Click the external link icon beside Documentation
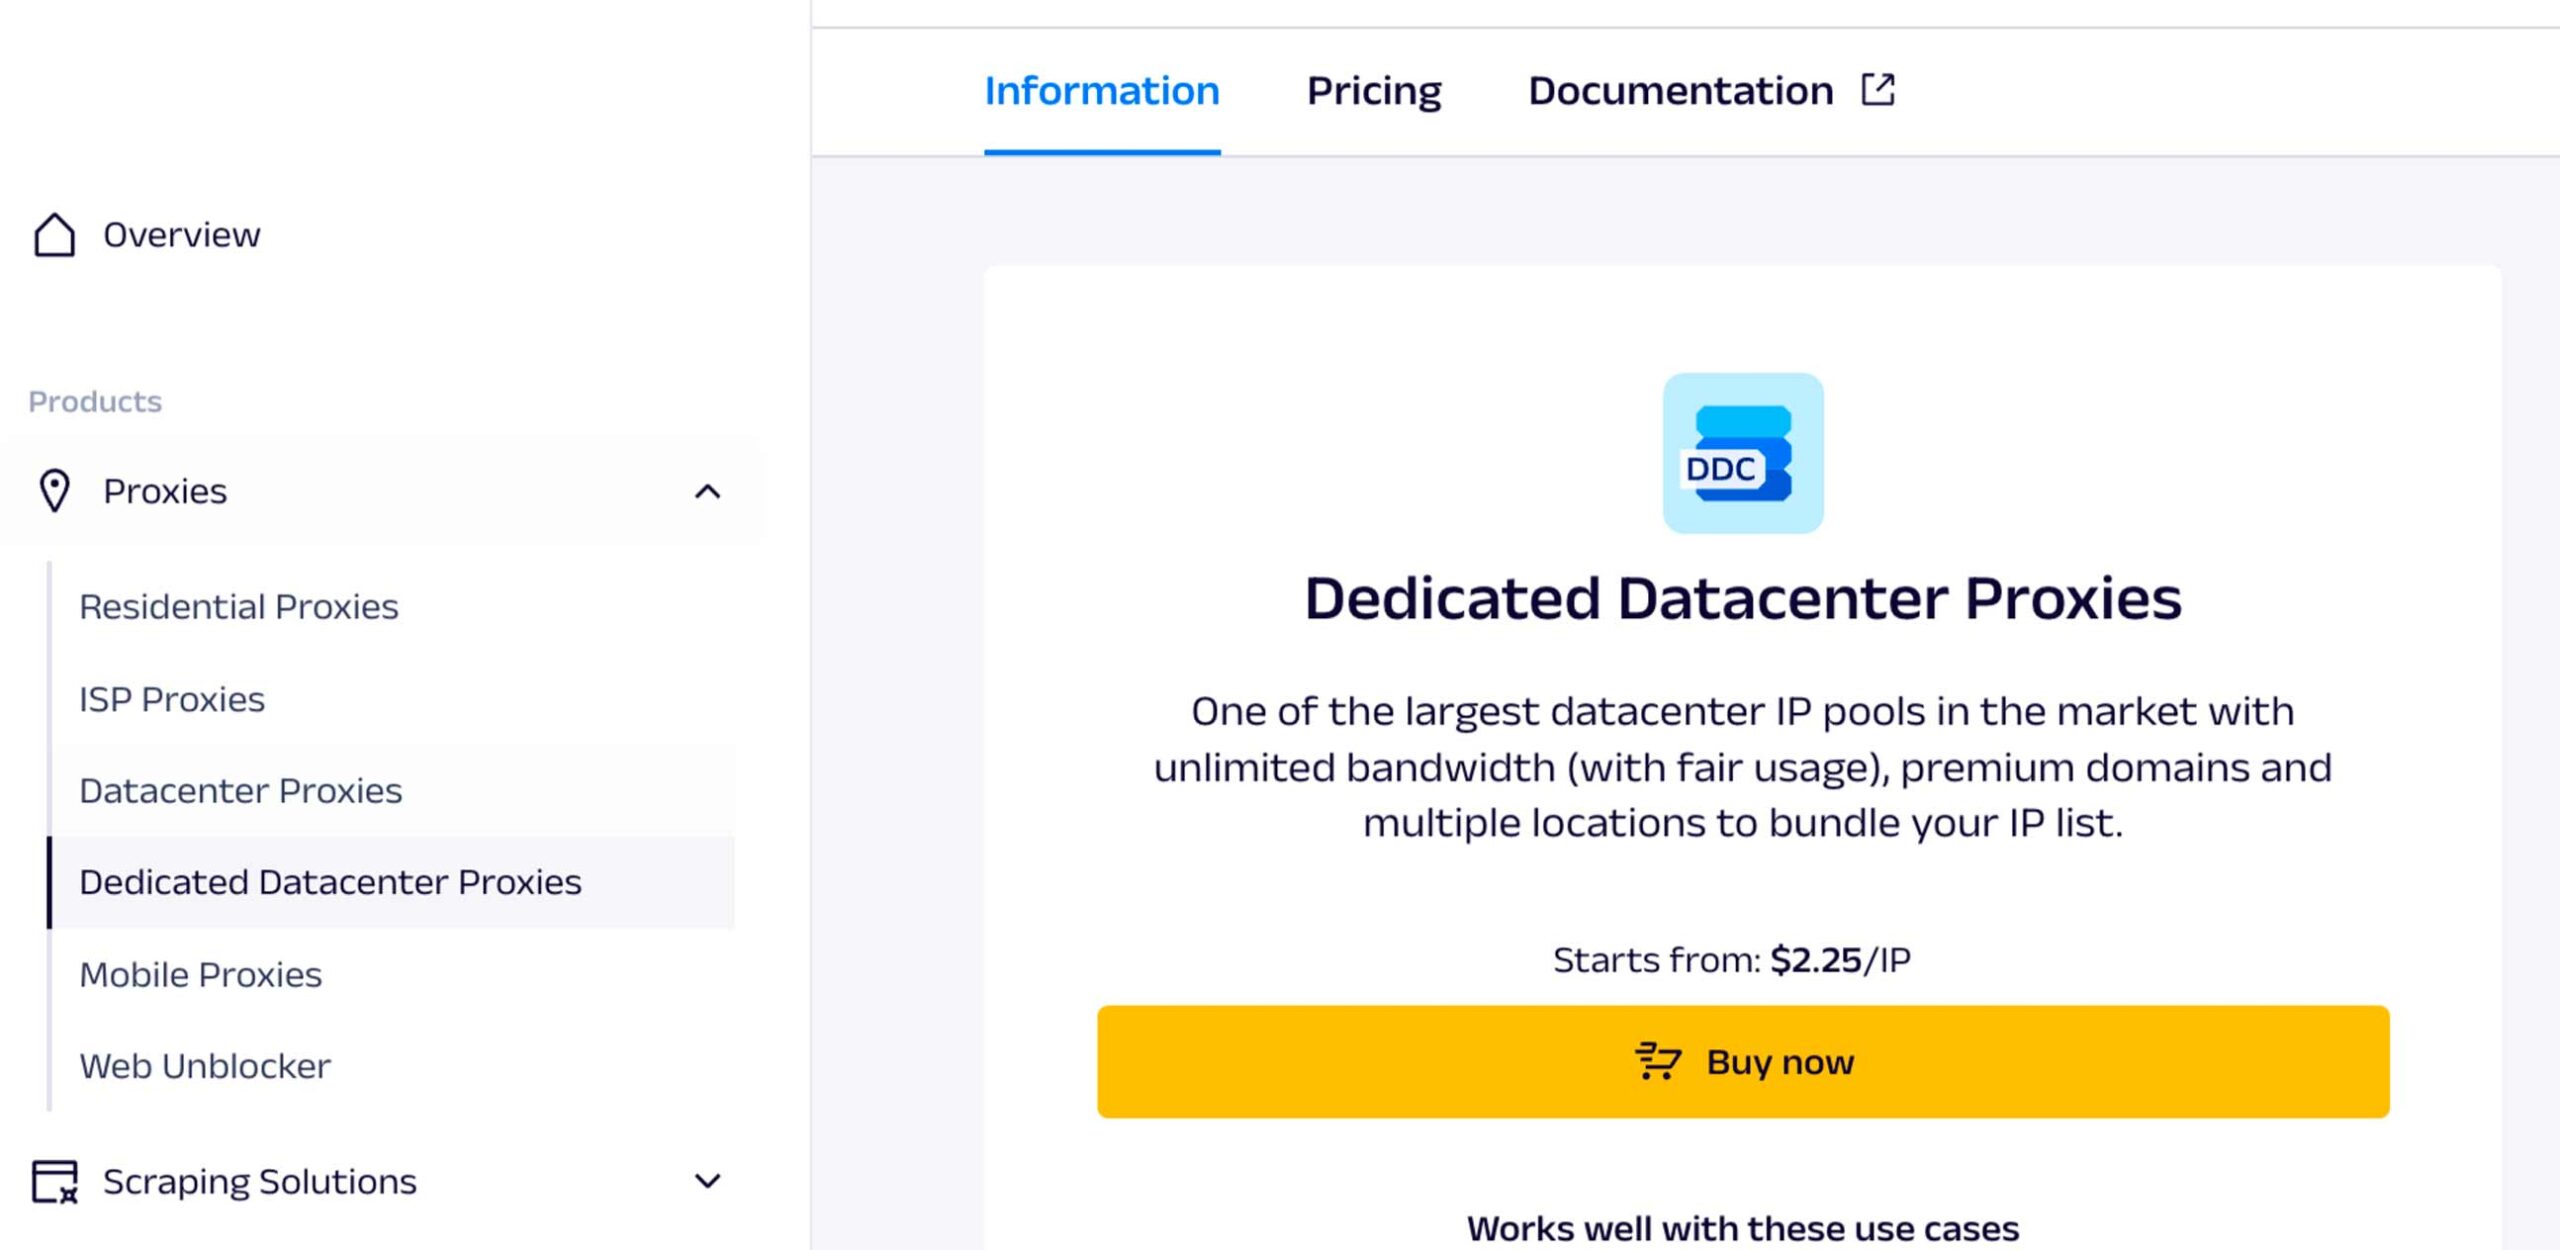2560x1250 pixels. 1878,90
